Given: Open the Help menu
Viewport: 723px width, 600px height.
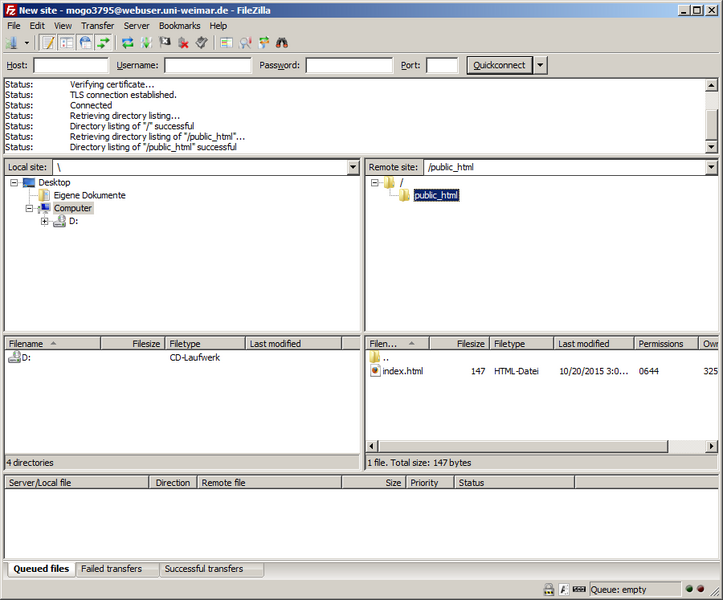Looking at the screenshot, I should (x=218, y=26).
